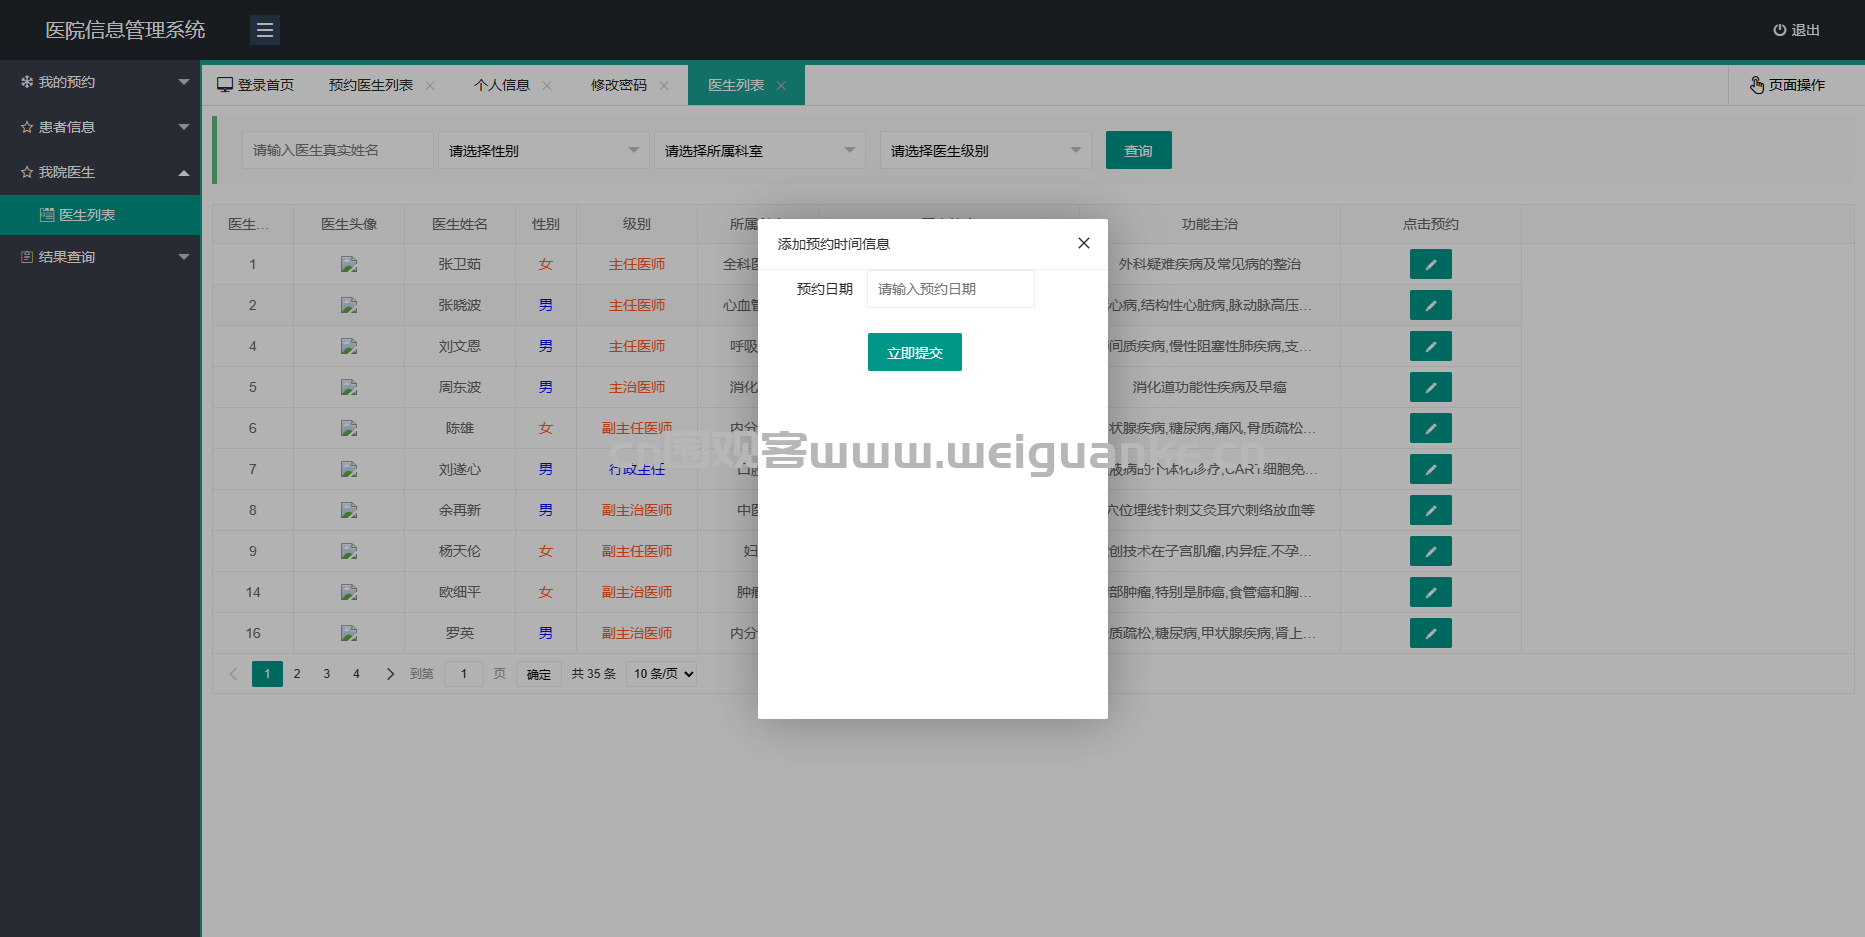Click the 性别 column header
The height and width of the screenshot is (937, 1865).
click(546, 224)
